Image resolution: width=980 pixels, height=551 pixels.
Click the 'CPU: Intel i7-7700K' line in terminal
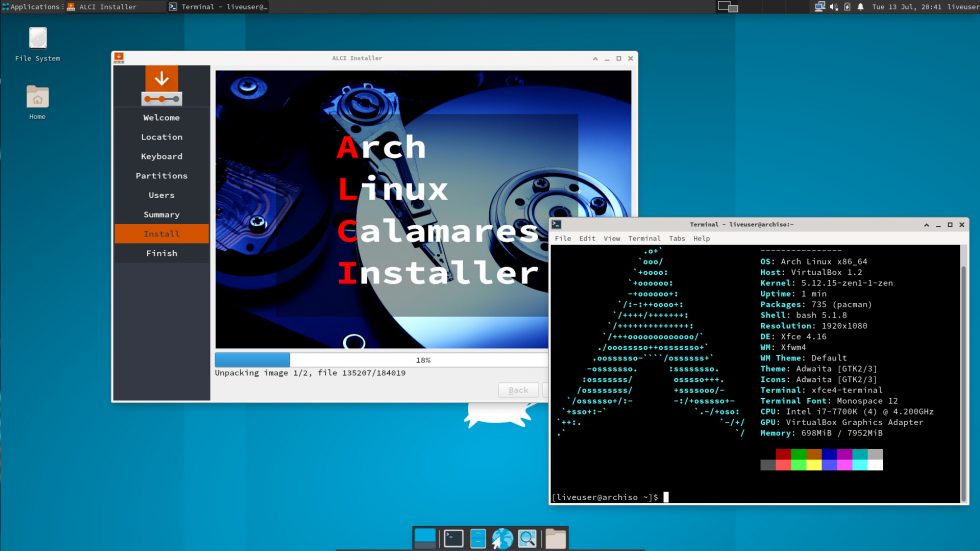coord(847,412)
